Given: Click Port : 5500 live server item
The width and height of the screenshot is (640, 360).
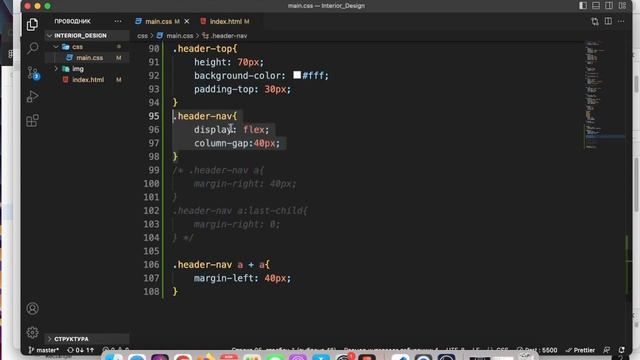Looking at the screenshot, I should point(537,350).
